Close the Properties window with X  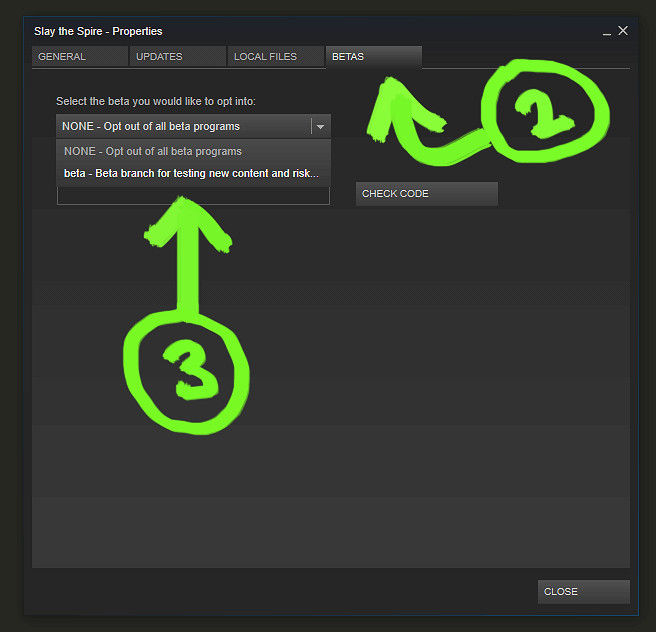pos(623,31)
